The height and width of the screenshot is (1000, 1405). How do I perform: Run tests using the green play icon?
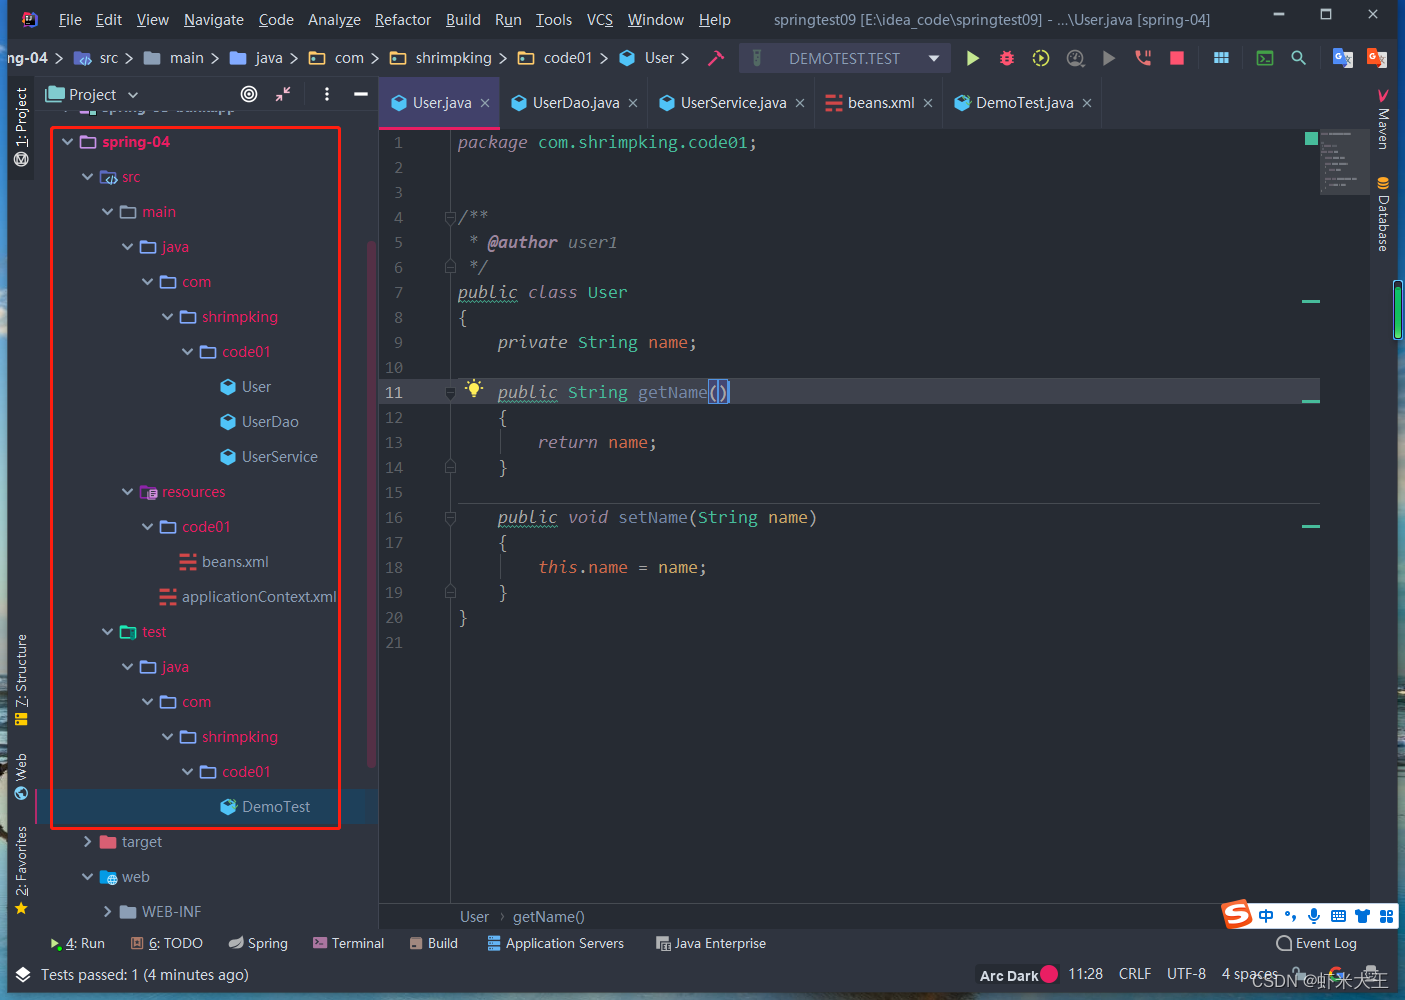(972, 58)
